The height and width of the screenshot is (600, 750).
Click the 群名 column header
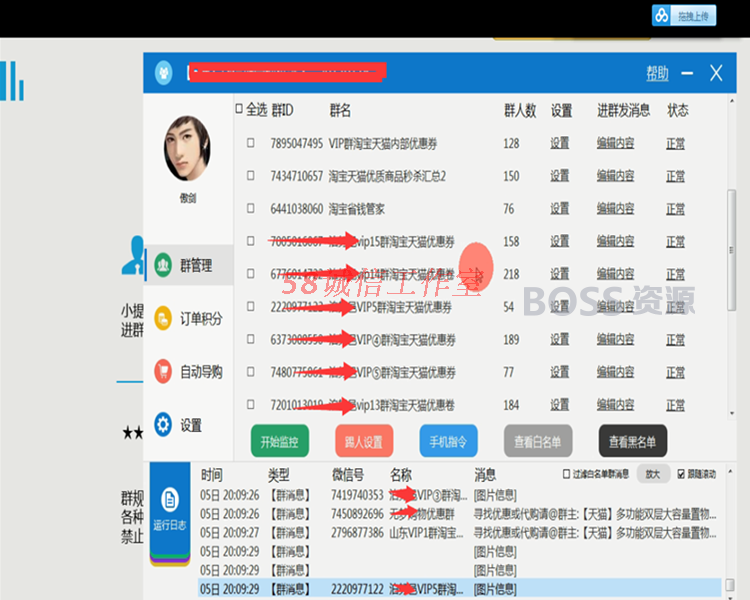340,111
